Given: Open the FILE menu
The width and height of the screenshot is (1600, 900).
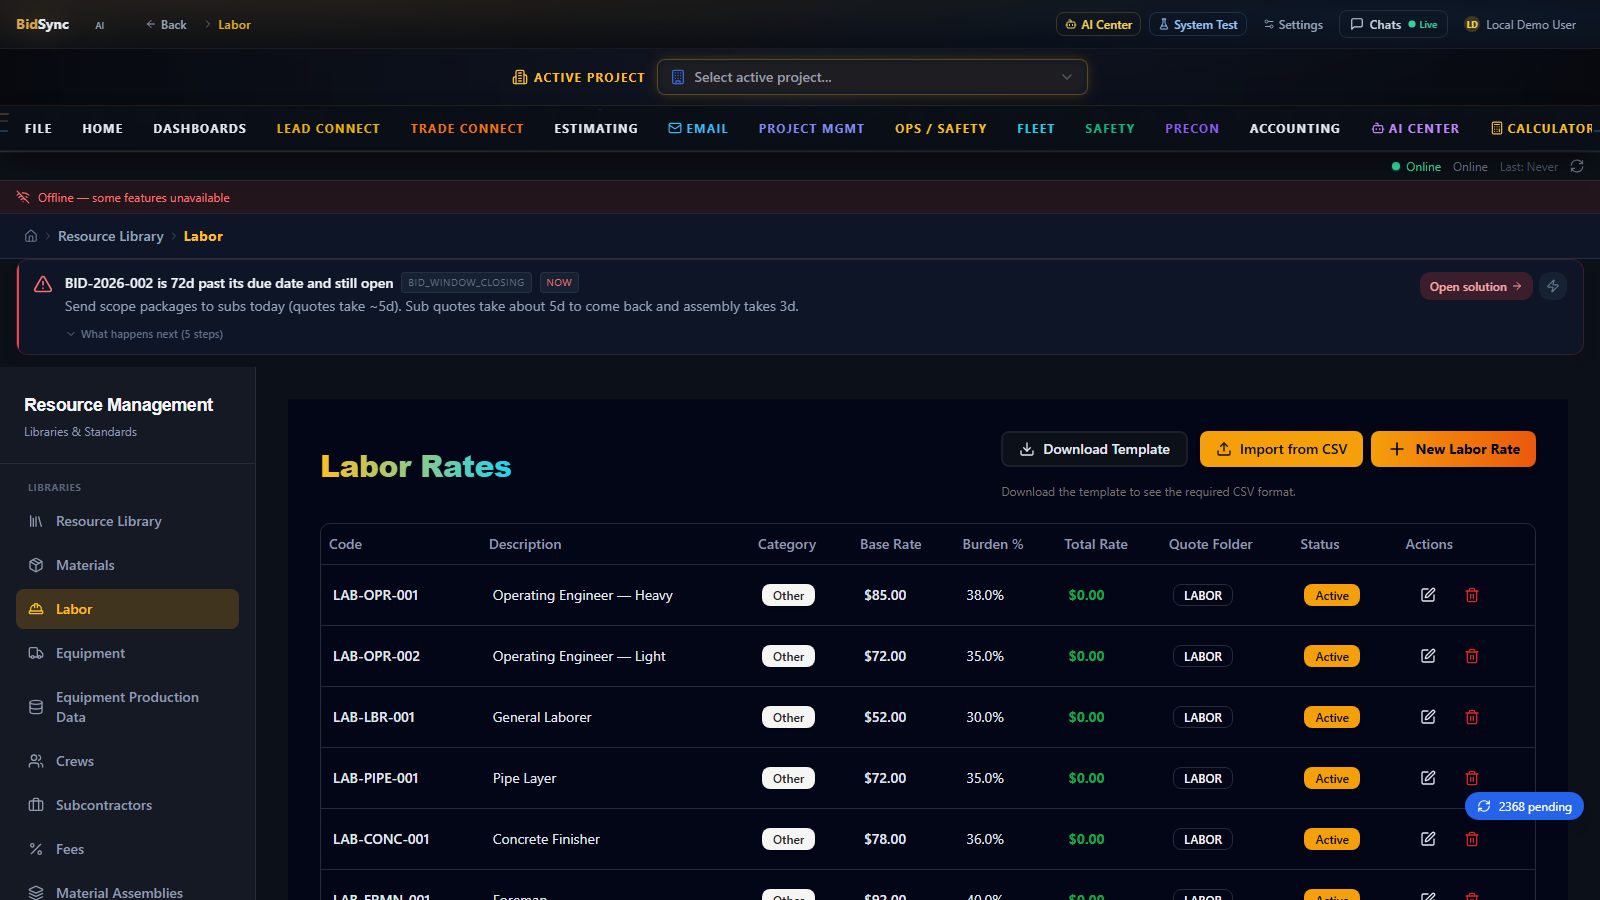Looking at the screenshot, I should (x=38, y=128).
